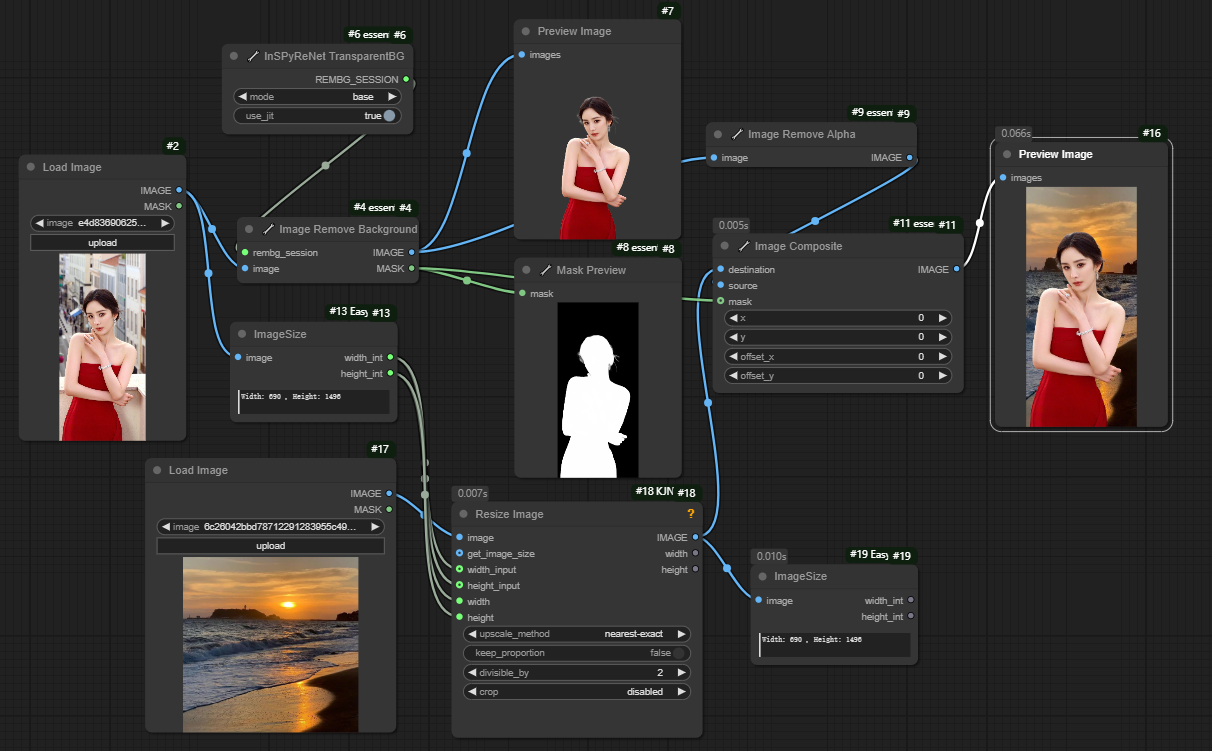Decrease the offset_x value with left arrow
The height and width of the screenshot is (751, 1212).
[x=734, y=356]
